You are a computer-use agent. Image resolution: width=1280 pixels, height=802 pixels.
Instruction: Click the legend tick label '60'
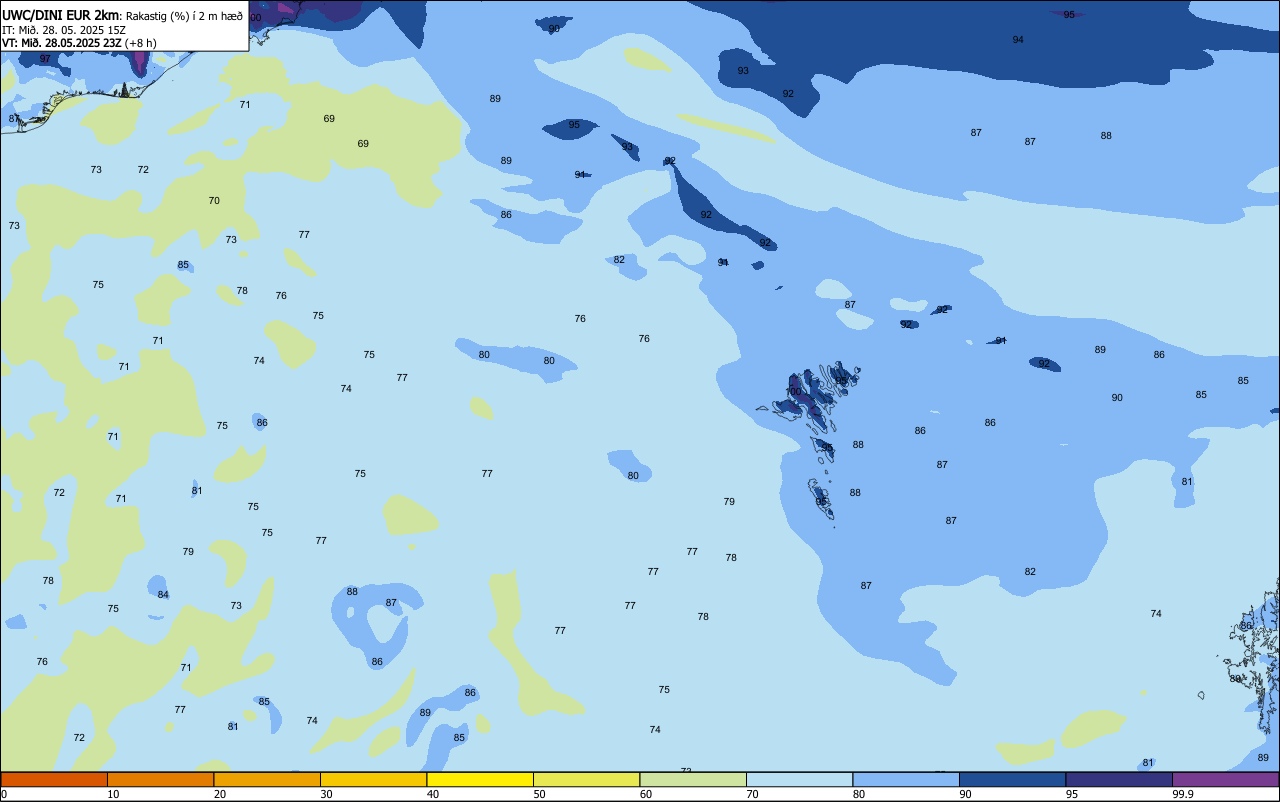645,794
